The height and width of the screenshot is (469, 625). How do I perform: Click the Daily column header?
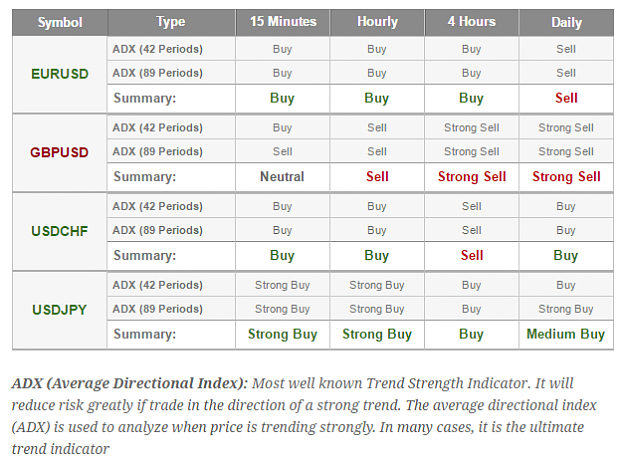pyautogui.click(x=566, y=22)
